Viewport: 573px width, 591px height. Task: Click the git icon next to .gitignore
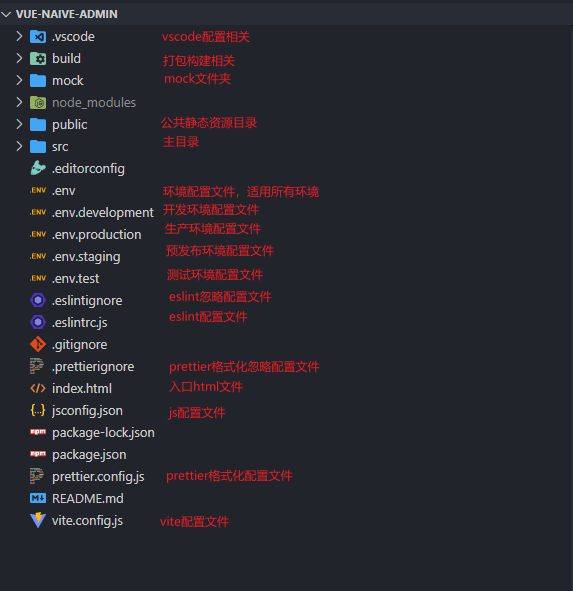[38, 344]
